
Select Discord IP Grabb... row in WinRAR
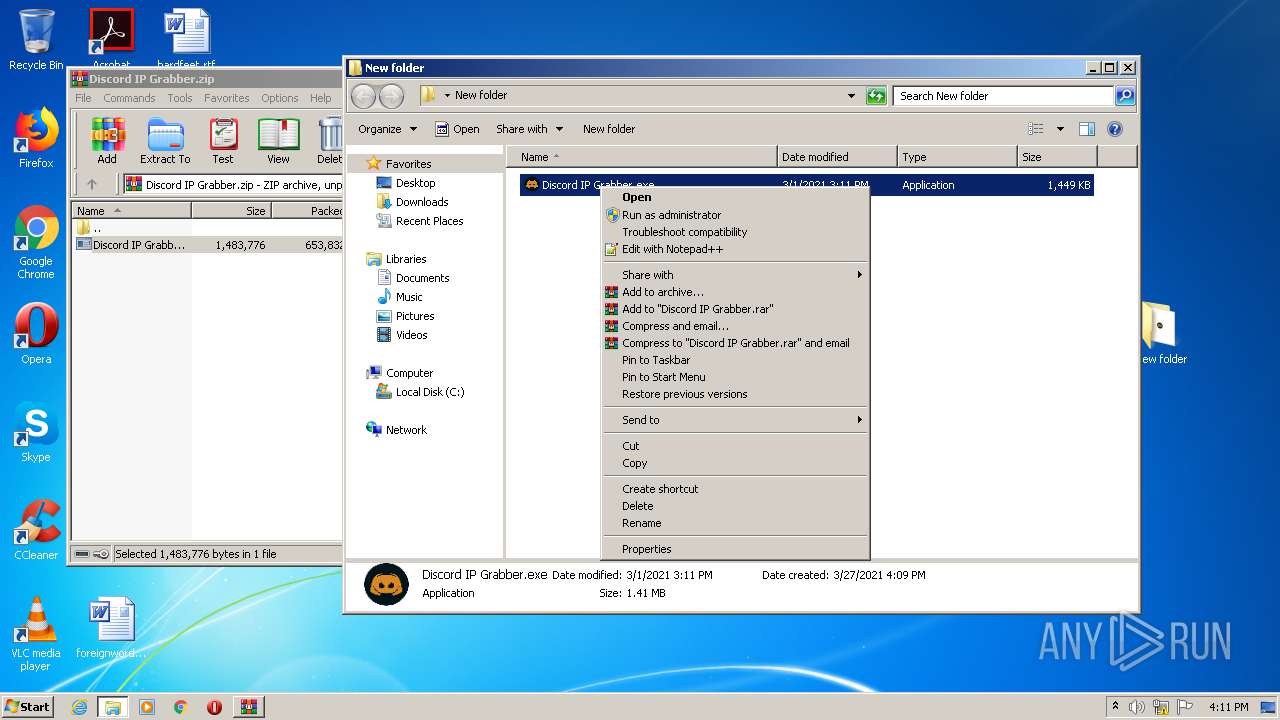pyautogui.click(x=208, y=244)
